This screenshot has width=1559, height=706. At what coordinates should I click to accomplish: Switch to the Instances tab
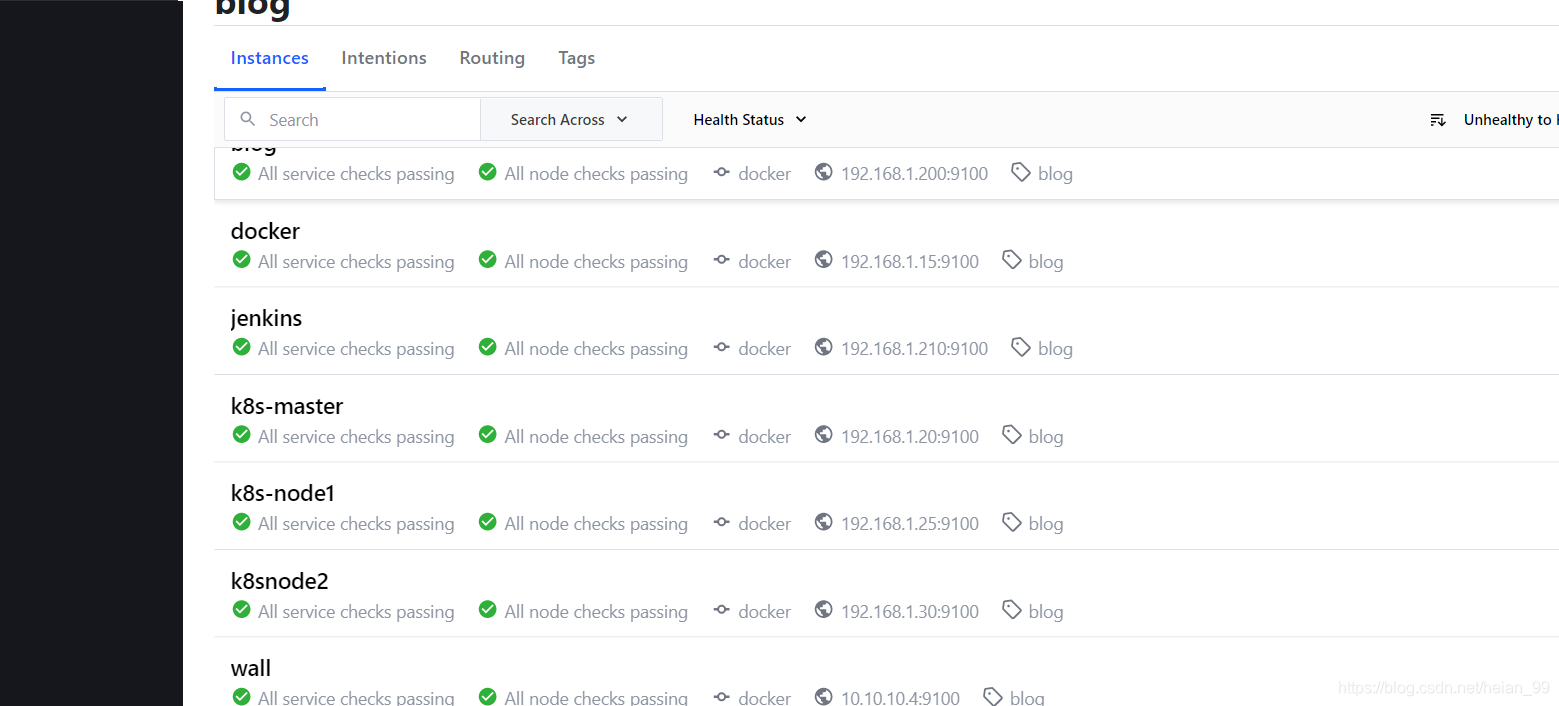(x=269, y=58)
